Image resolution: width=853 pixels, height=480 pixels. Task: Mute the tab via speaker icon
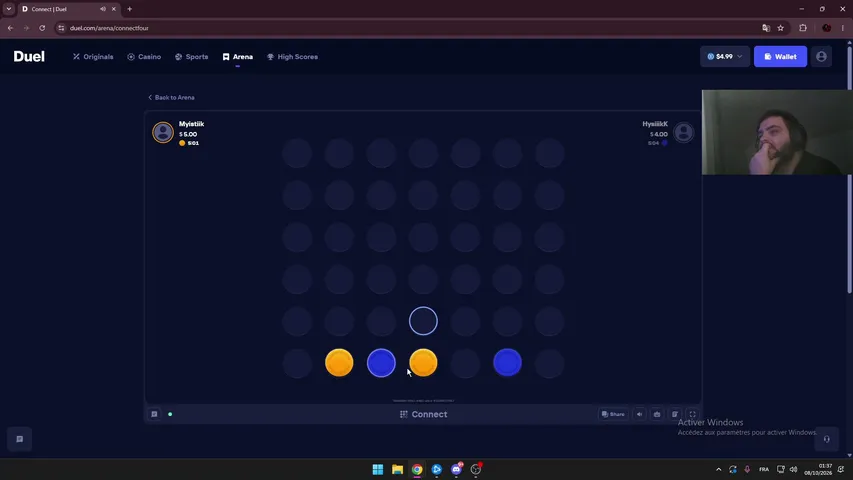[x=103, y=9]
